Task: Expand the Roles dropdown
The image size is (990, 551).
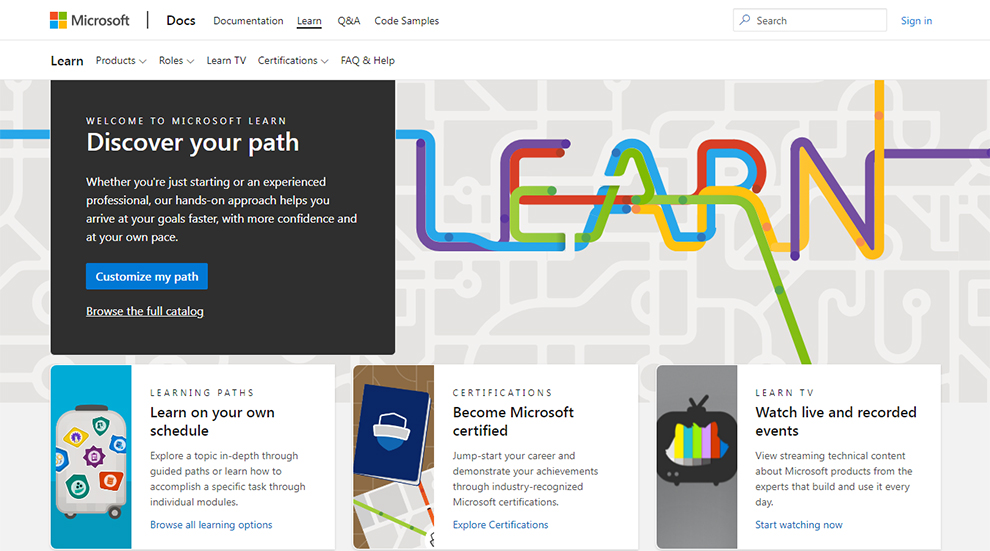Action: (x=176, y=61)
